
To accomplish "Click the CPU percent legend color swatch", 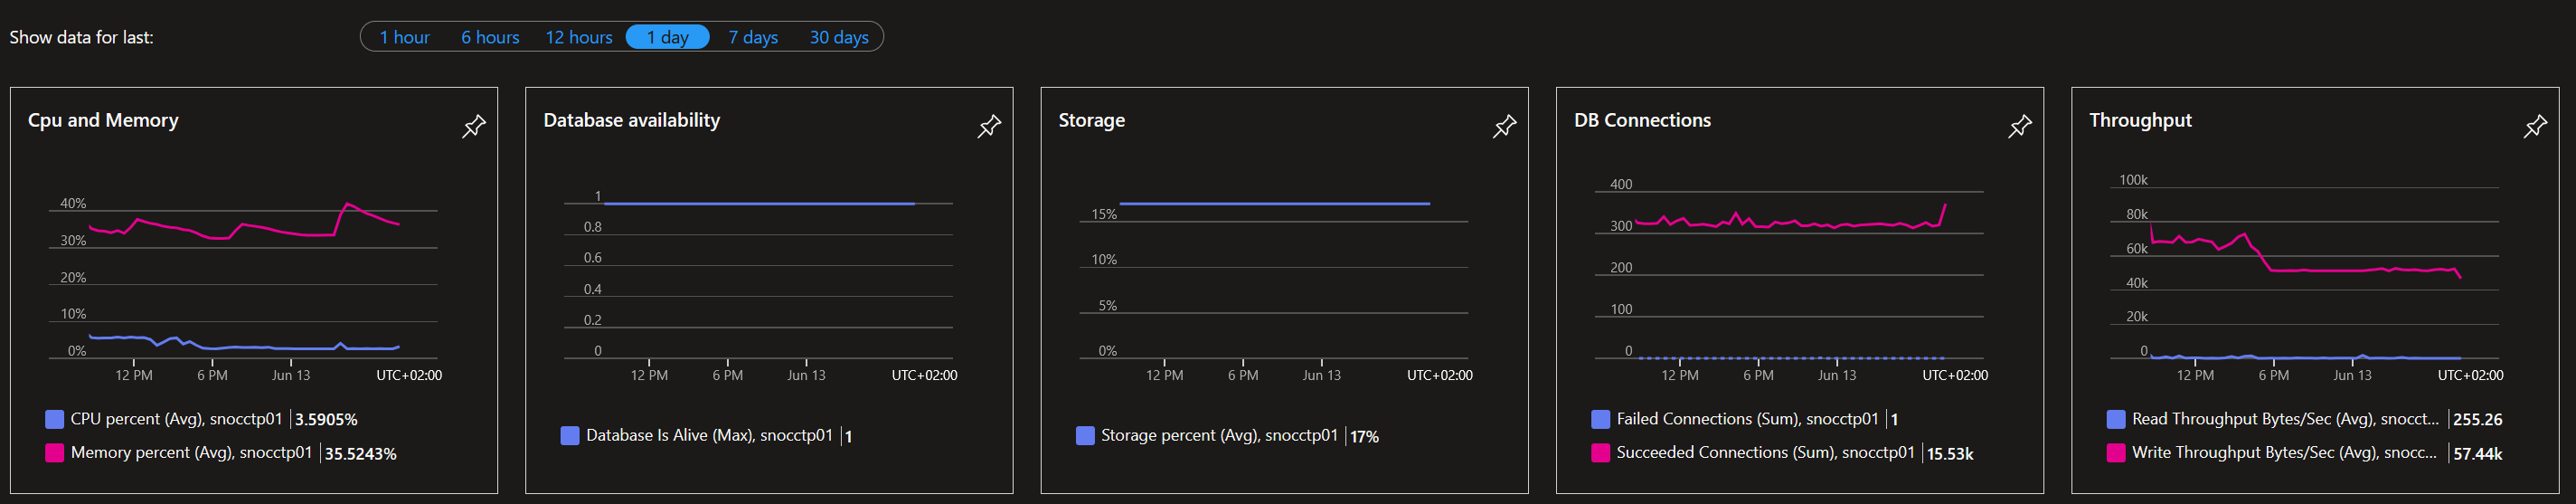I will tap(55, 419).
